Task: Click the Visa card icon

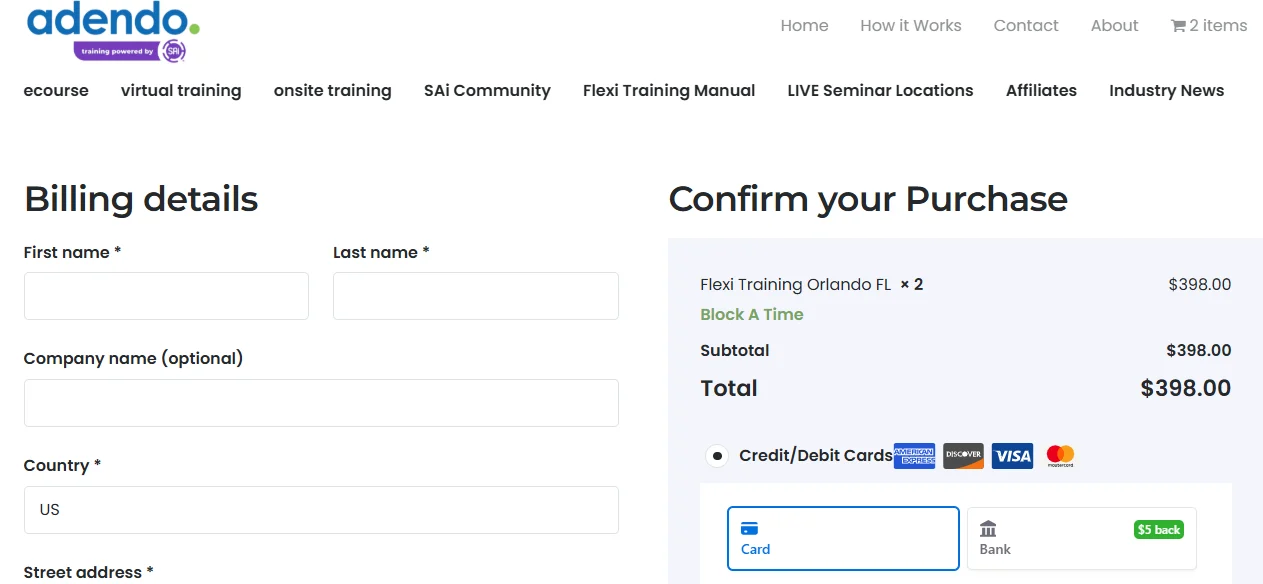Action: click(x=1013, y=456)
